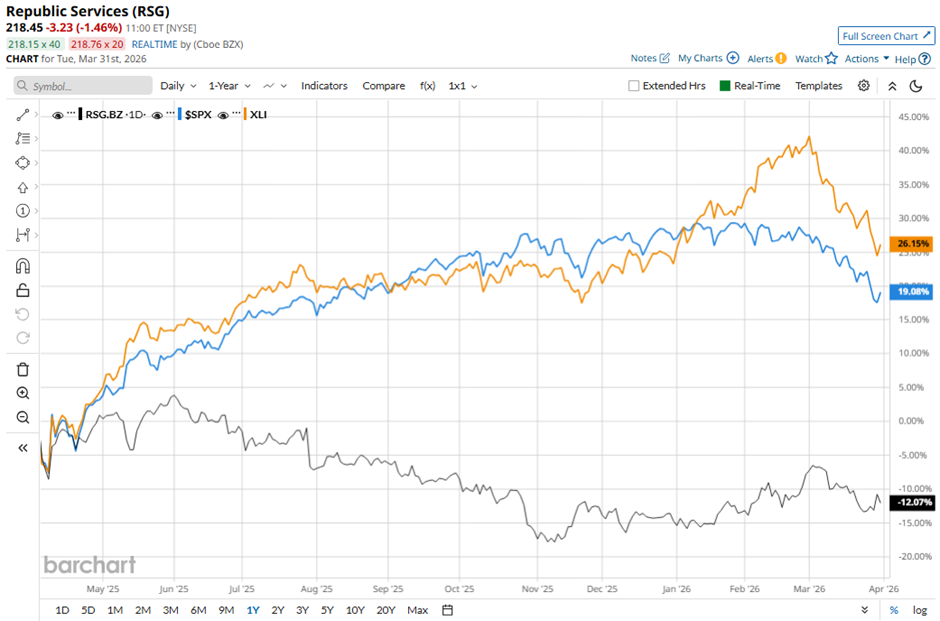This screenshot has width=940, height=621.
Task: Pick the measure range tool
Action: tap(23, 235)
